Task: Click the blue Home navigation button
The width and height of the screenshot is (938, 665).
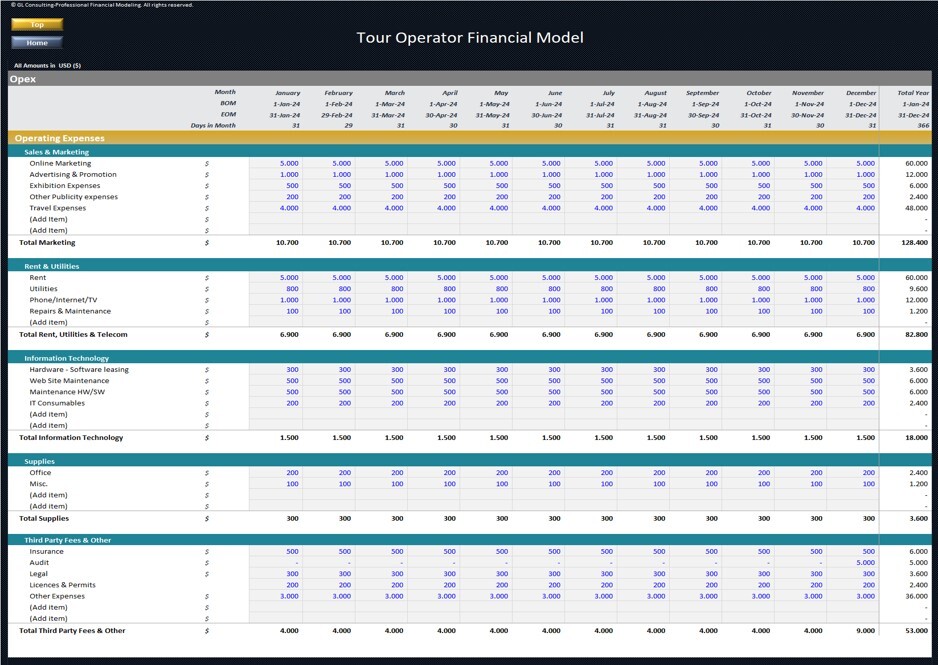Action: coord(36,42)
